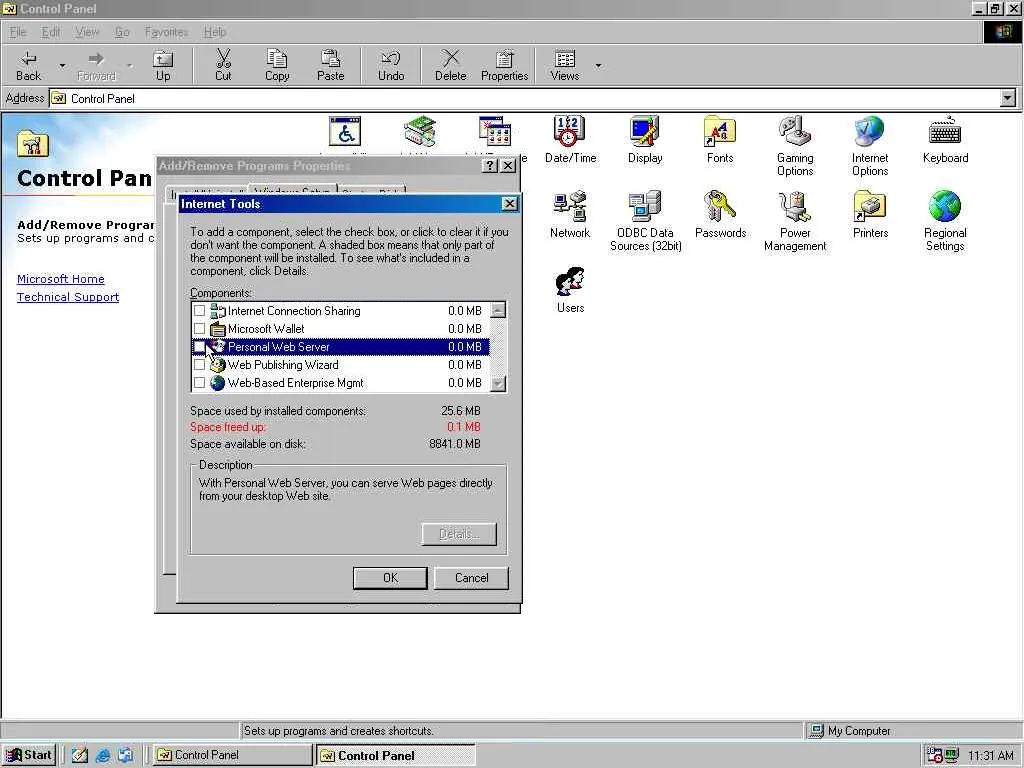Open Power Management icon

pos(795,221)
